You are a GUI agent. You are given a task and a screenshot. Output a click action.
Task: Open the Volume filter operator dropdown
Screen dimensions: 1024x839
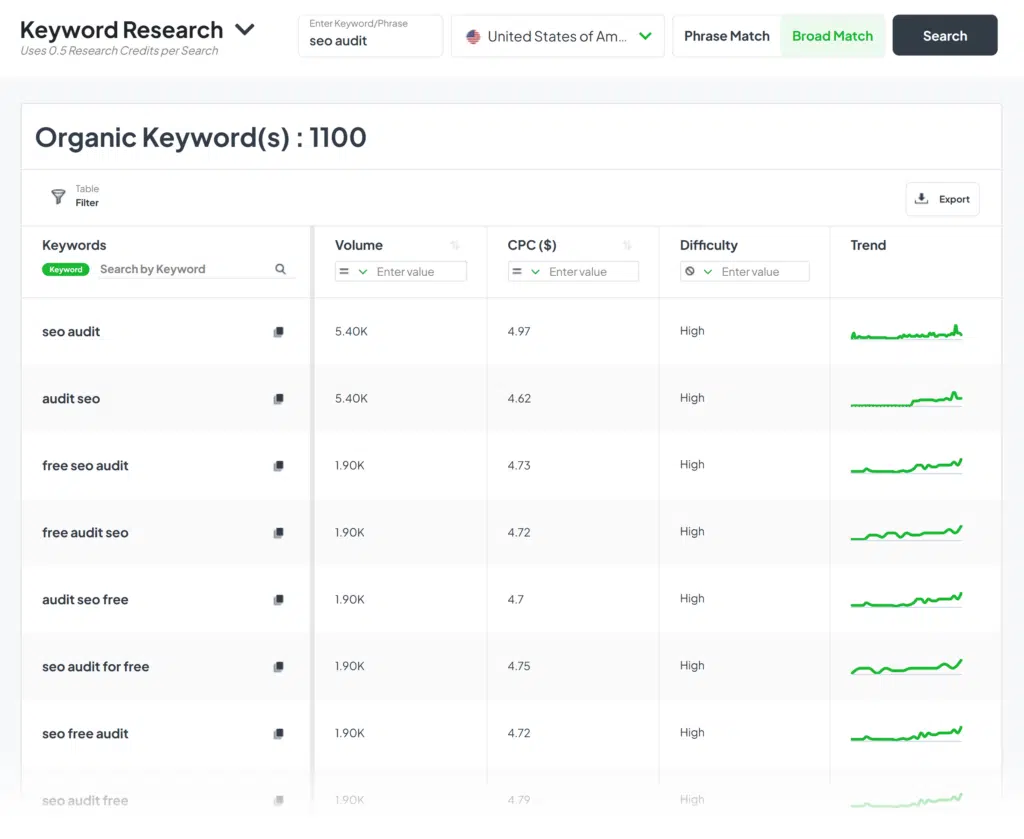353,272
